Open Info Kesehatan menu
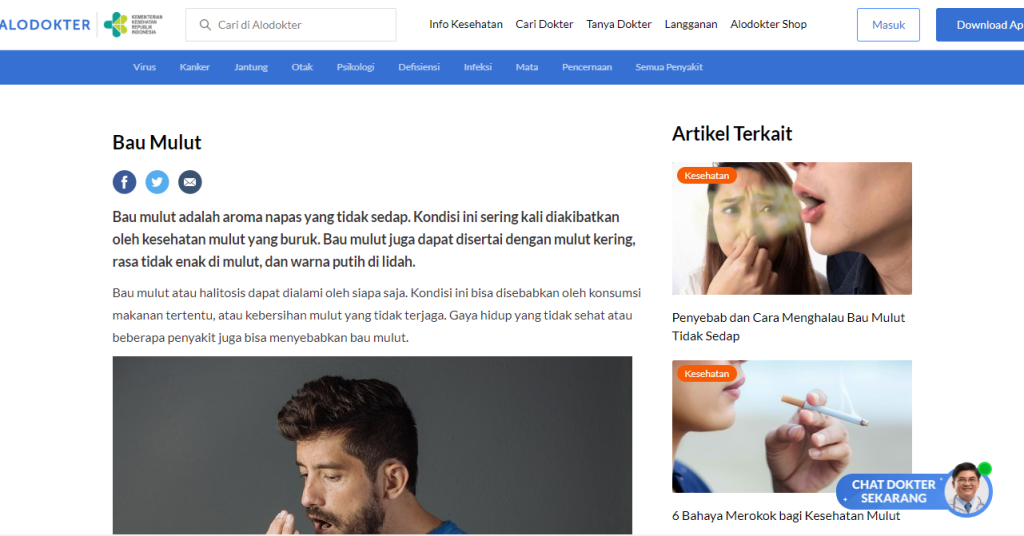1024x536 pixels. tap(466, 24)
